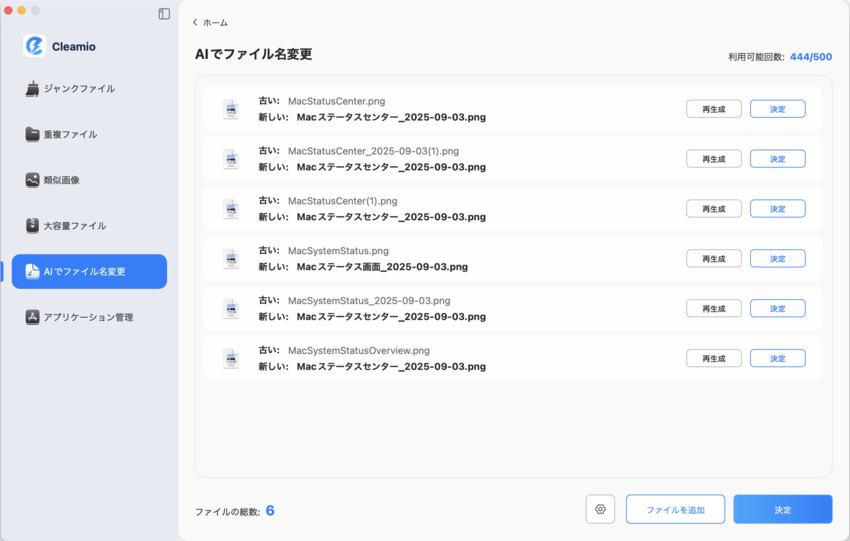Viewport: 850px width, 541px height.
Task: Open 類似画像 in sidebar
Action: click(x=89, y=180)
